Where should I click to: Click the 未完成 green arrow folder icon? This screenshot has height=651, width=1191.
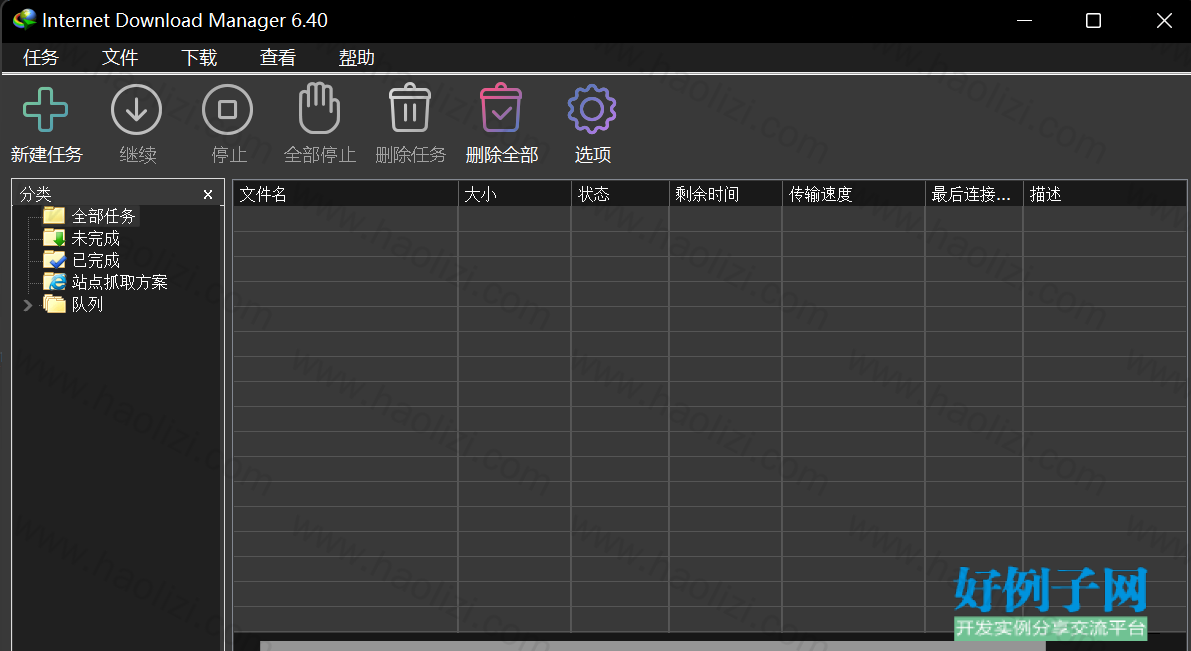[54, 238]
